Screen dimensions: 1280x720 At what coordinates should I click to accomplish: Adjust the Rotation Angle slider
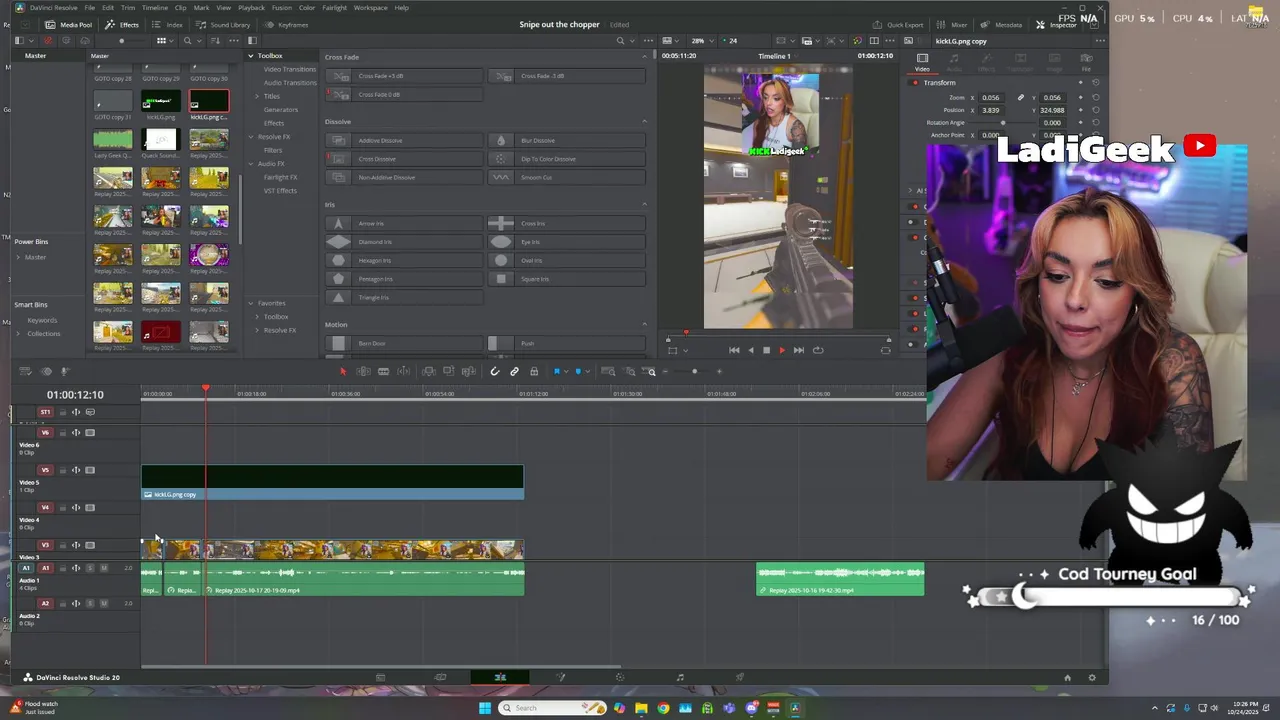[x=1003, y=123]
